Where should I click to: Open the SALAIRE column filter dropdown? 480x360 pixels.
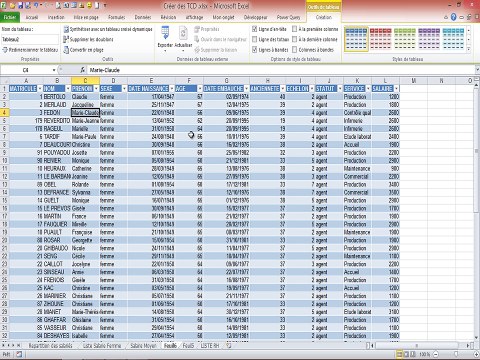(x=396, y=89)
